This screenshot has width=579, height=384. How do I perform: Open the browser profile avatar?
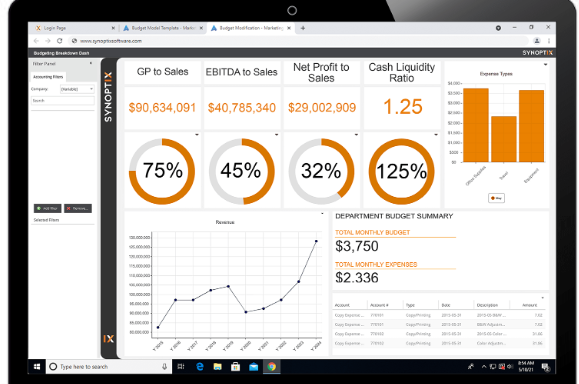[x=537, y=41]
